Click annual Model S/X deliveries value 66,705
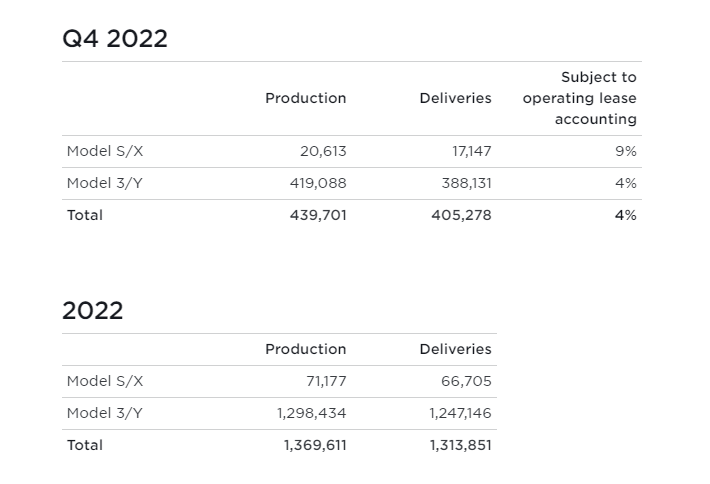 pyautogui.click(x=466, y=381)
